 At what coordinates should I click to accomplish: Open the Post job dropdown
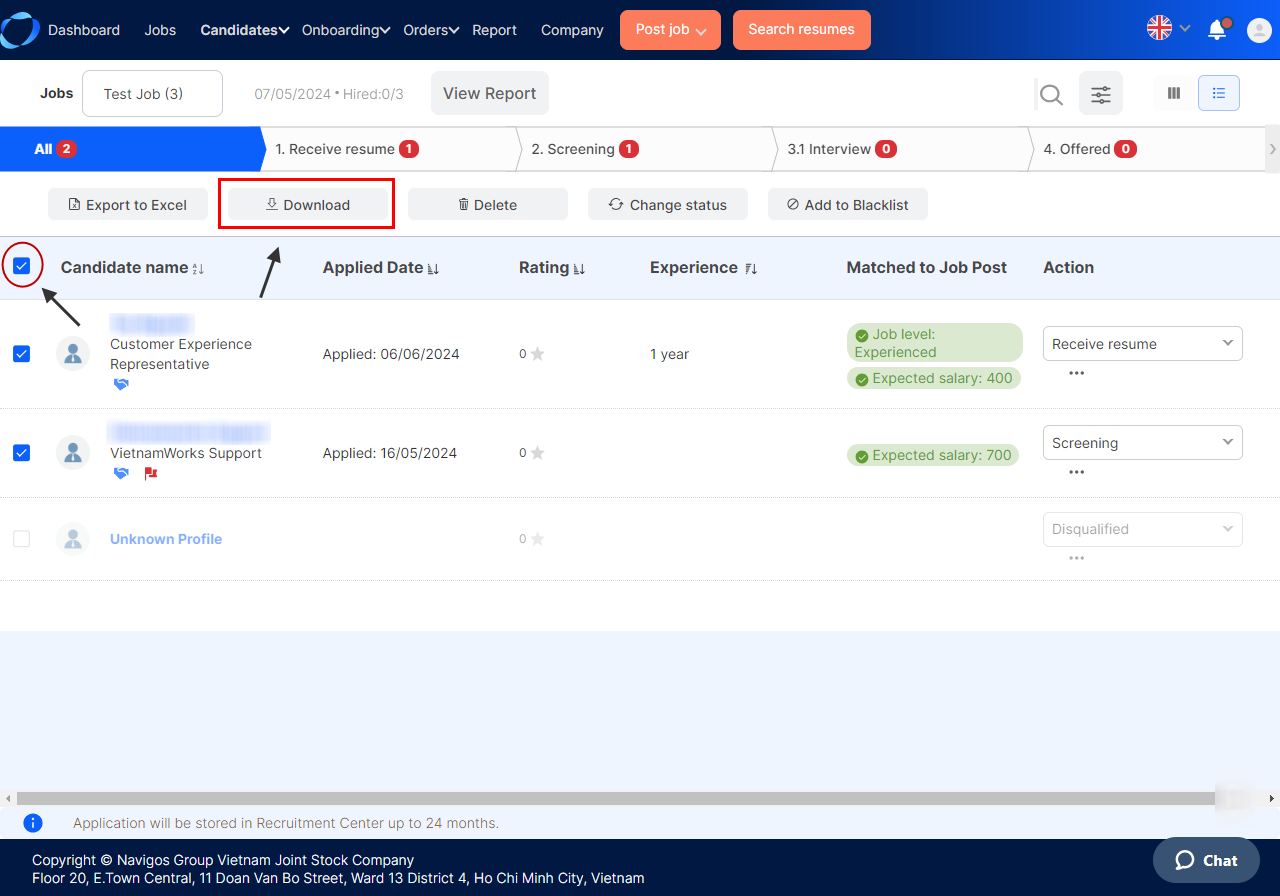pos(670,30)
